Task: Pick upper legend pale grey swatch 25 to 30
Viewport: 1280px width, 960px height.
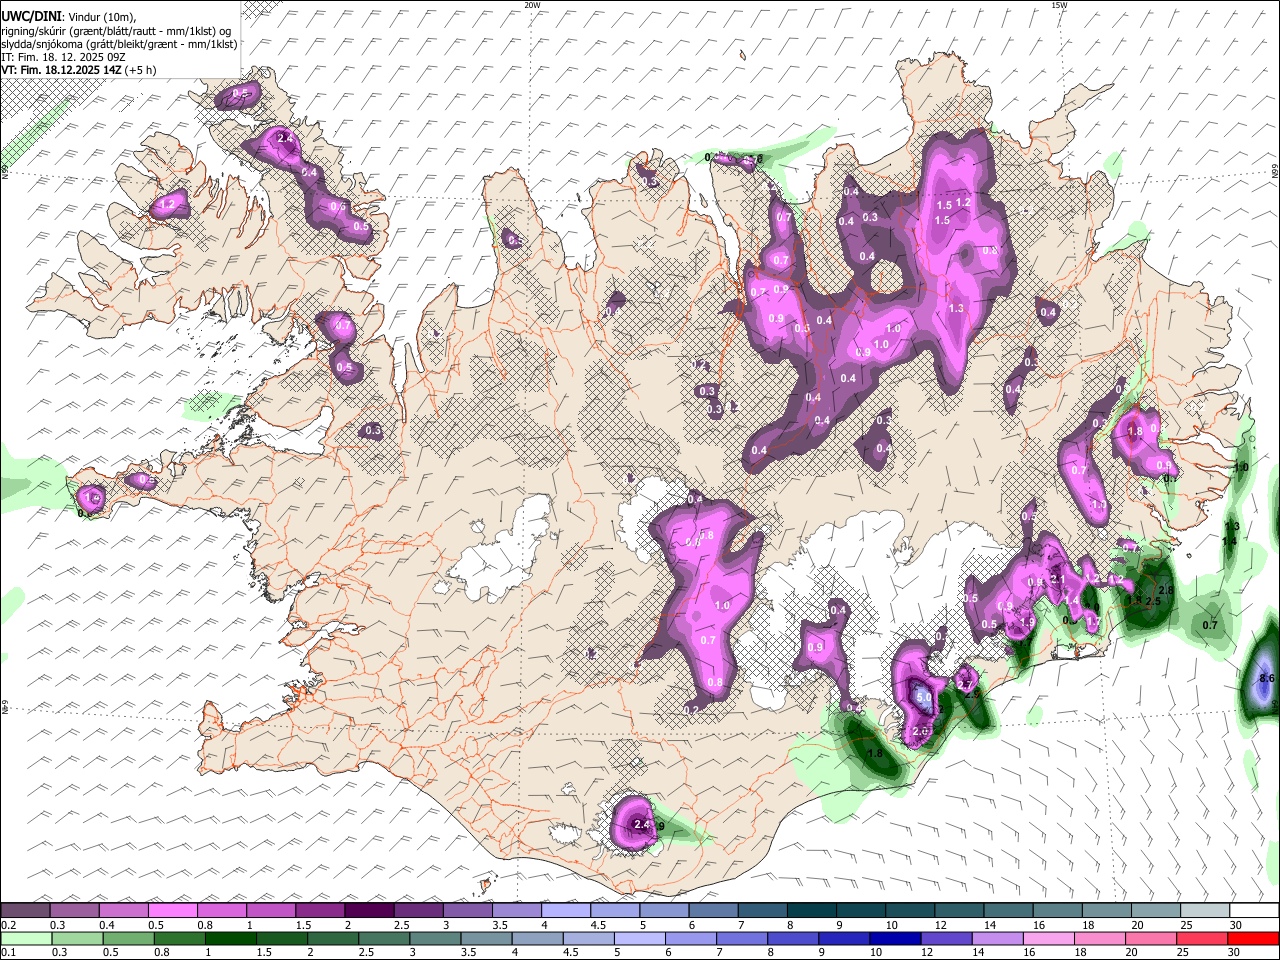Action: (1204, 910)
